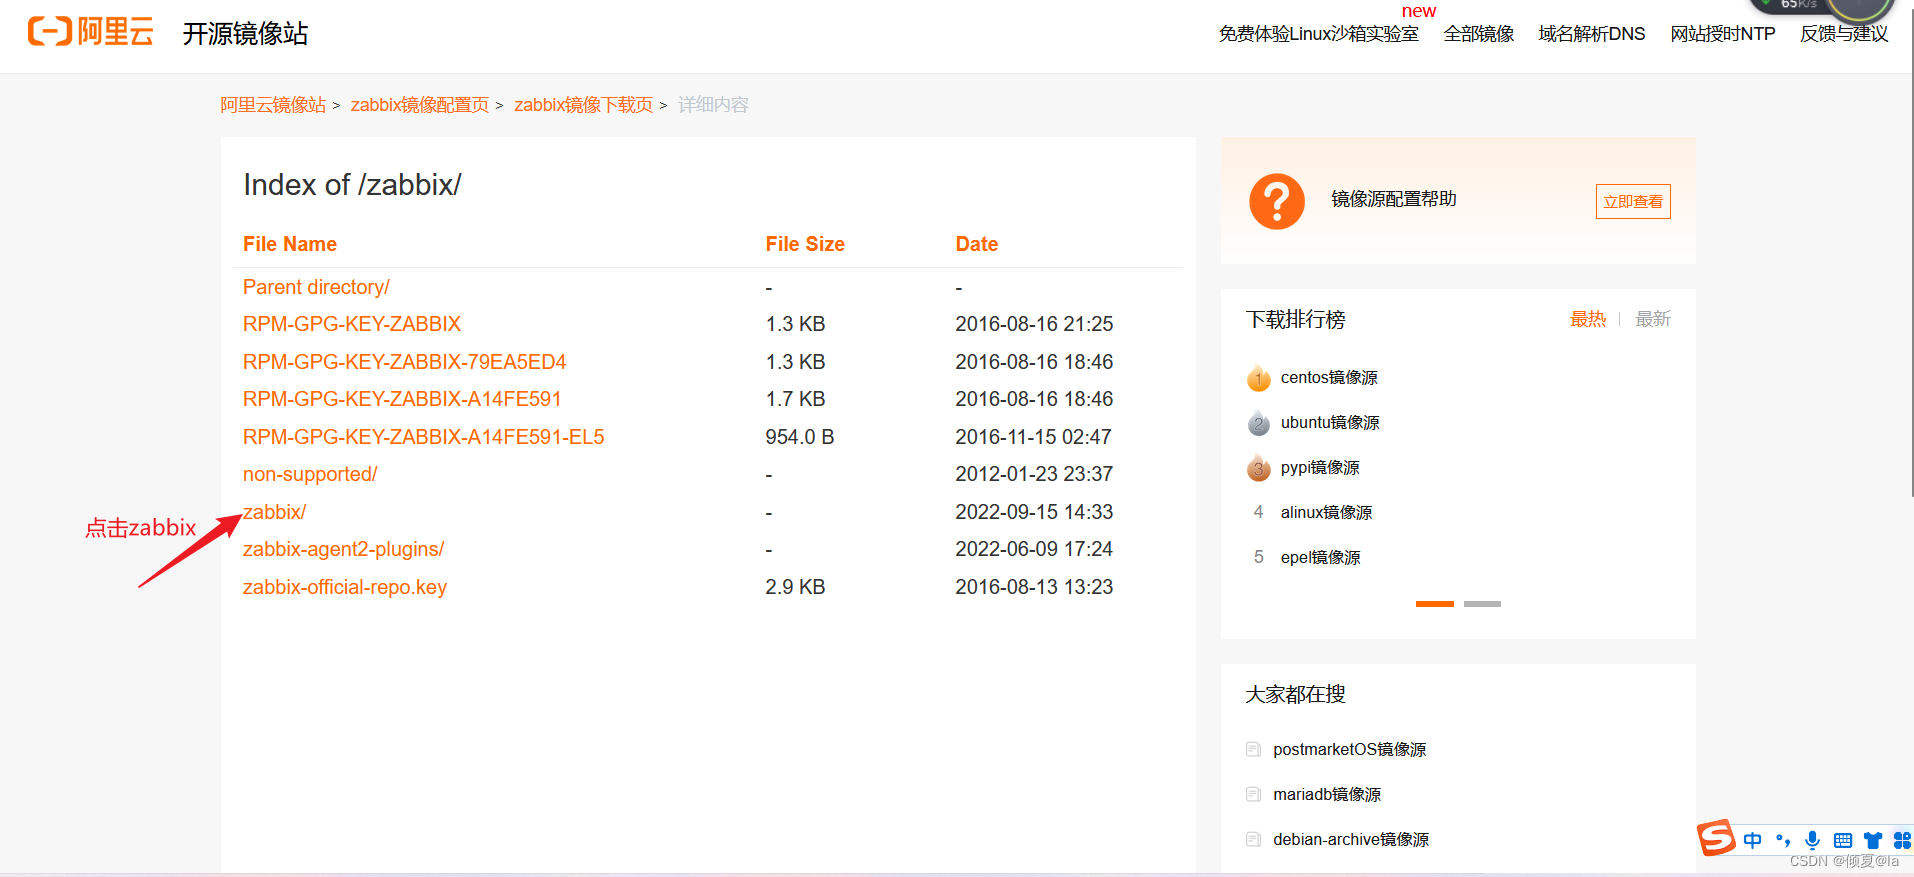The image size is (1914, 877).
Task: Open pypi镜像源 in ranking
Action: click(1320, 467)
